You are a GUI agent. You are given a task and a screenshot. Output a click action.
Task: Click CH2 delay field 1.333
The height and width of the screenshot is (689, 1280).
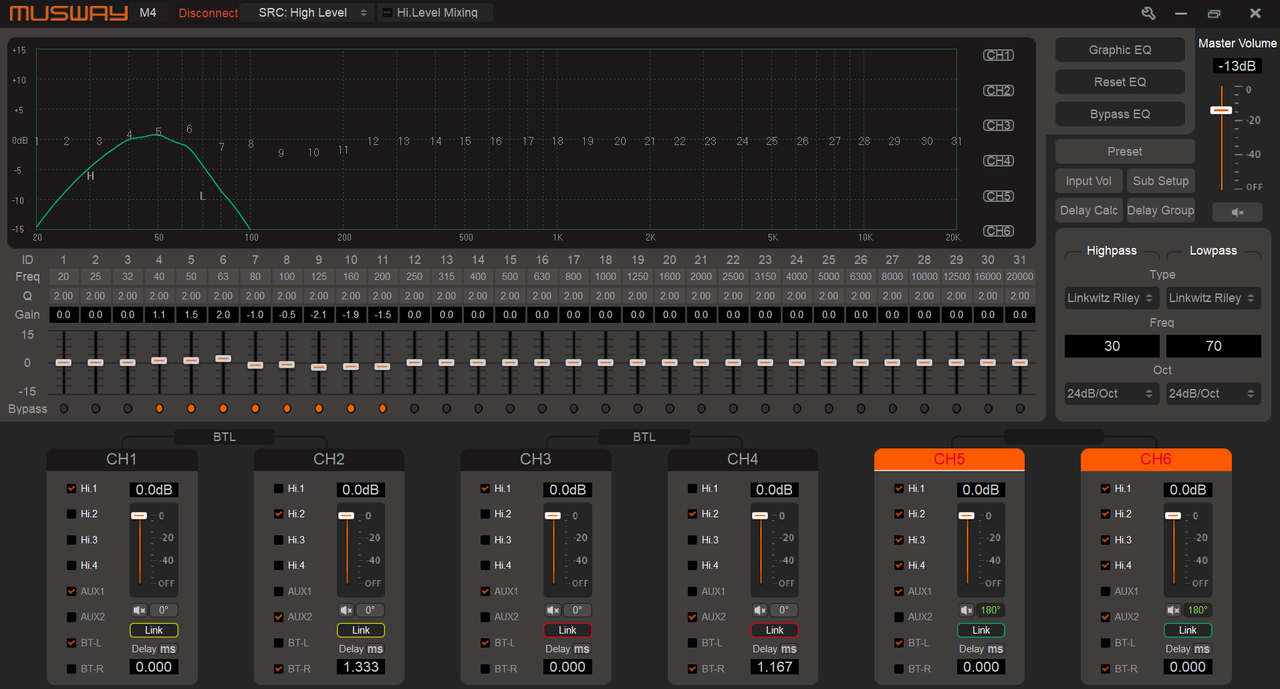(x=361, y=667)
